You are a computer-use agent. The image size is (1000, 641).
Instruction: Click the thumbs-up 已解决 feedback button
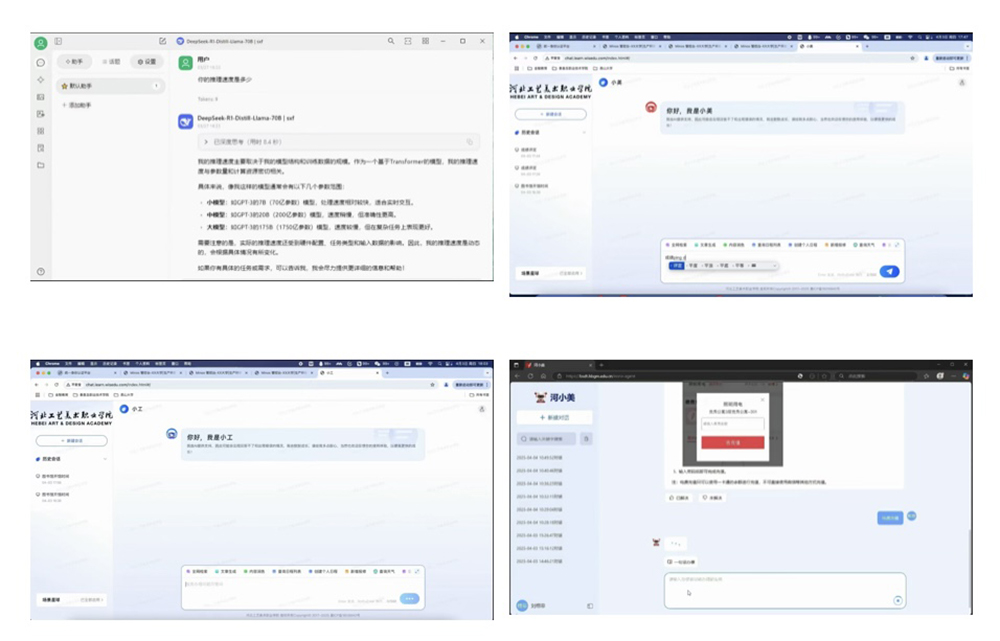click(x=679, y=497)
